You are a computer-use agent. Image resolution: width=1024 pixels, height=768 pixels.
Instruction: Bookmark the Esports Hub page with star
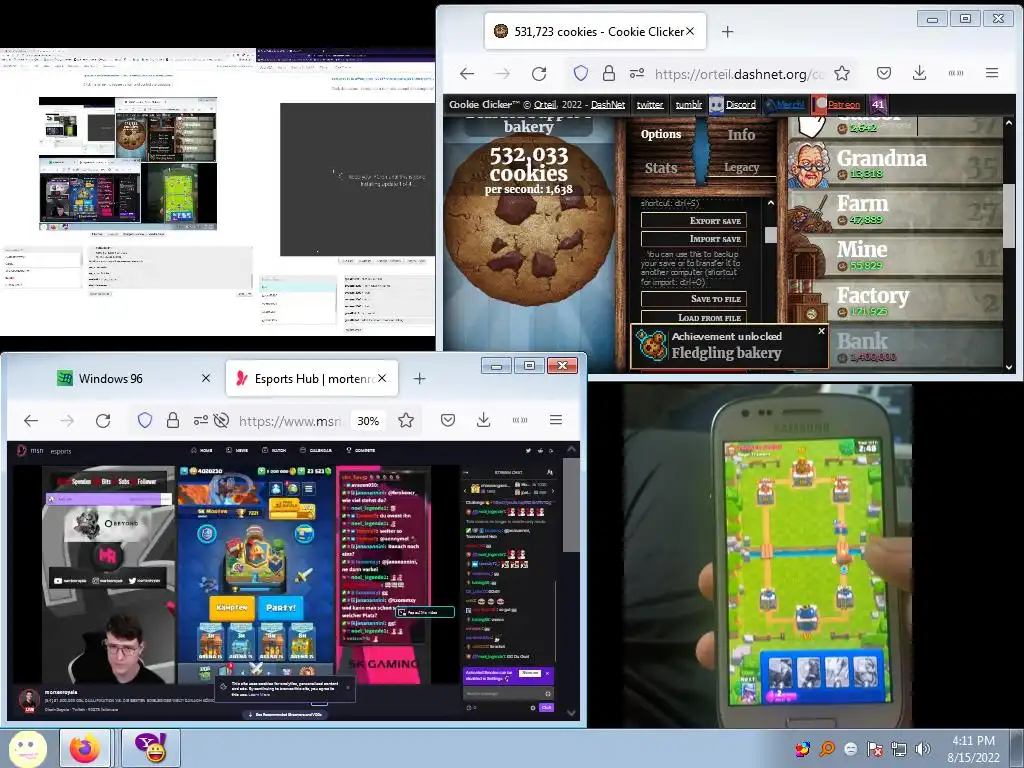[406, 421]
